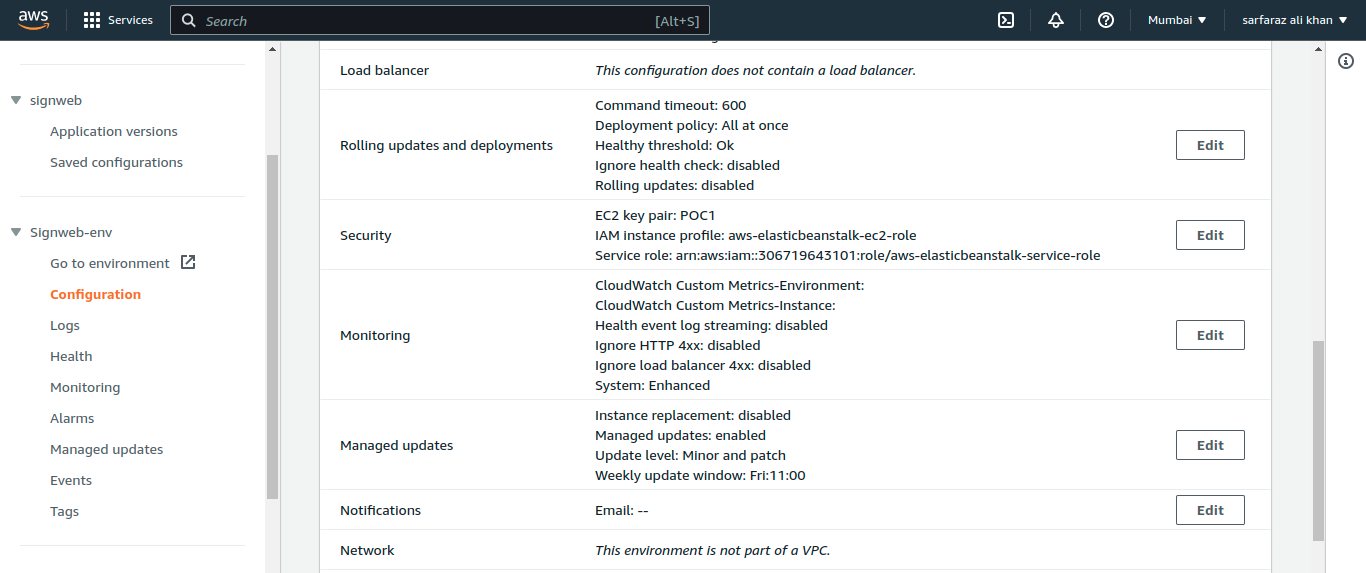This screenshot has width=1366, height=573.
Task: Click 'Ignore HTTP 4xx: disabled' text
Action: coord(677,345)
